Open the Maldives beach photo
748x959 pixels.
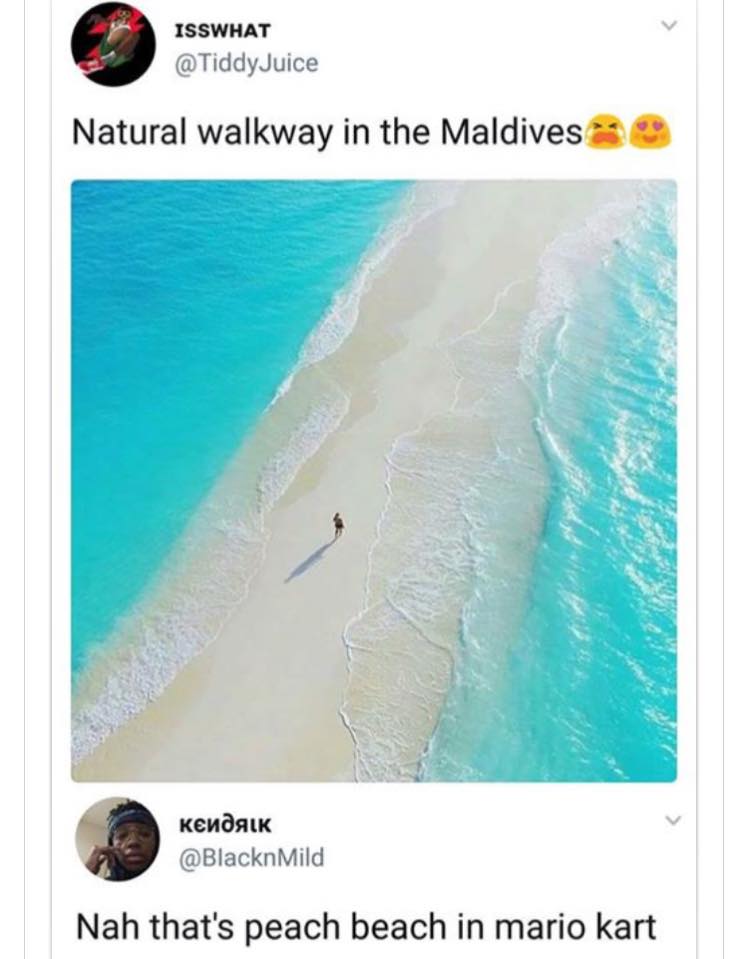(x=374, y=481)
